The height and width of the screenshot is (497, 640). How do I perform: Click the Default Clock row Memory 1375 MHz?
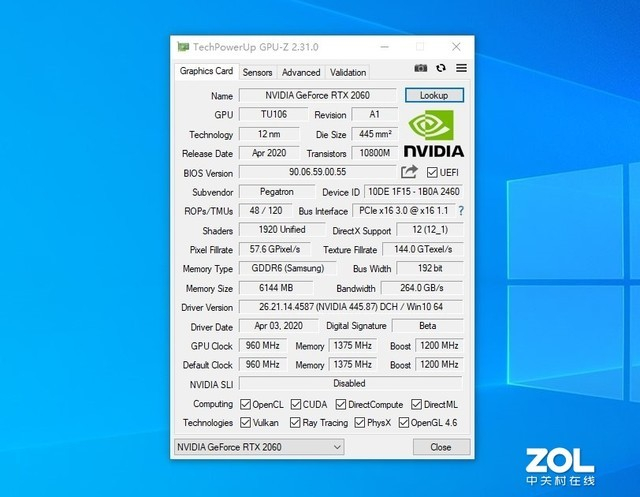coord(353,364)
